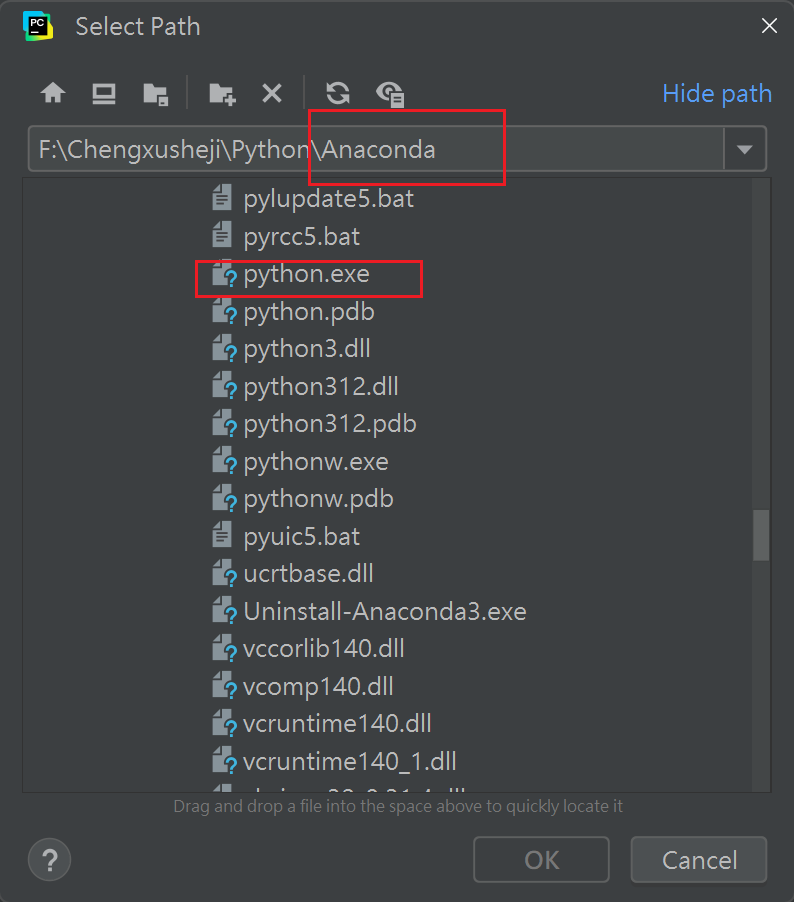This screenshot has height=902, width=794.
Task: Confirm with the OK button
Action: pyautogui.click(x=541, y=860)
